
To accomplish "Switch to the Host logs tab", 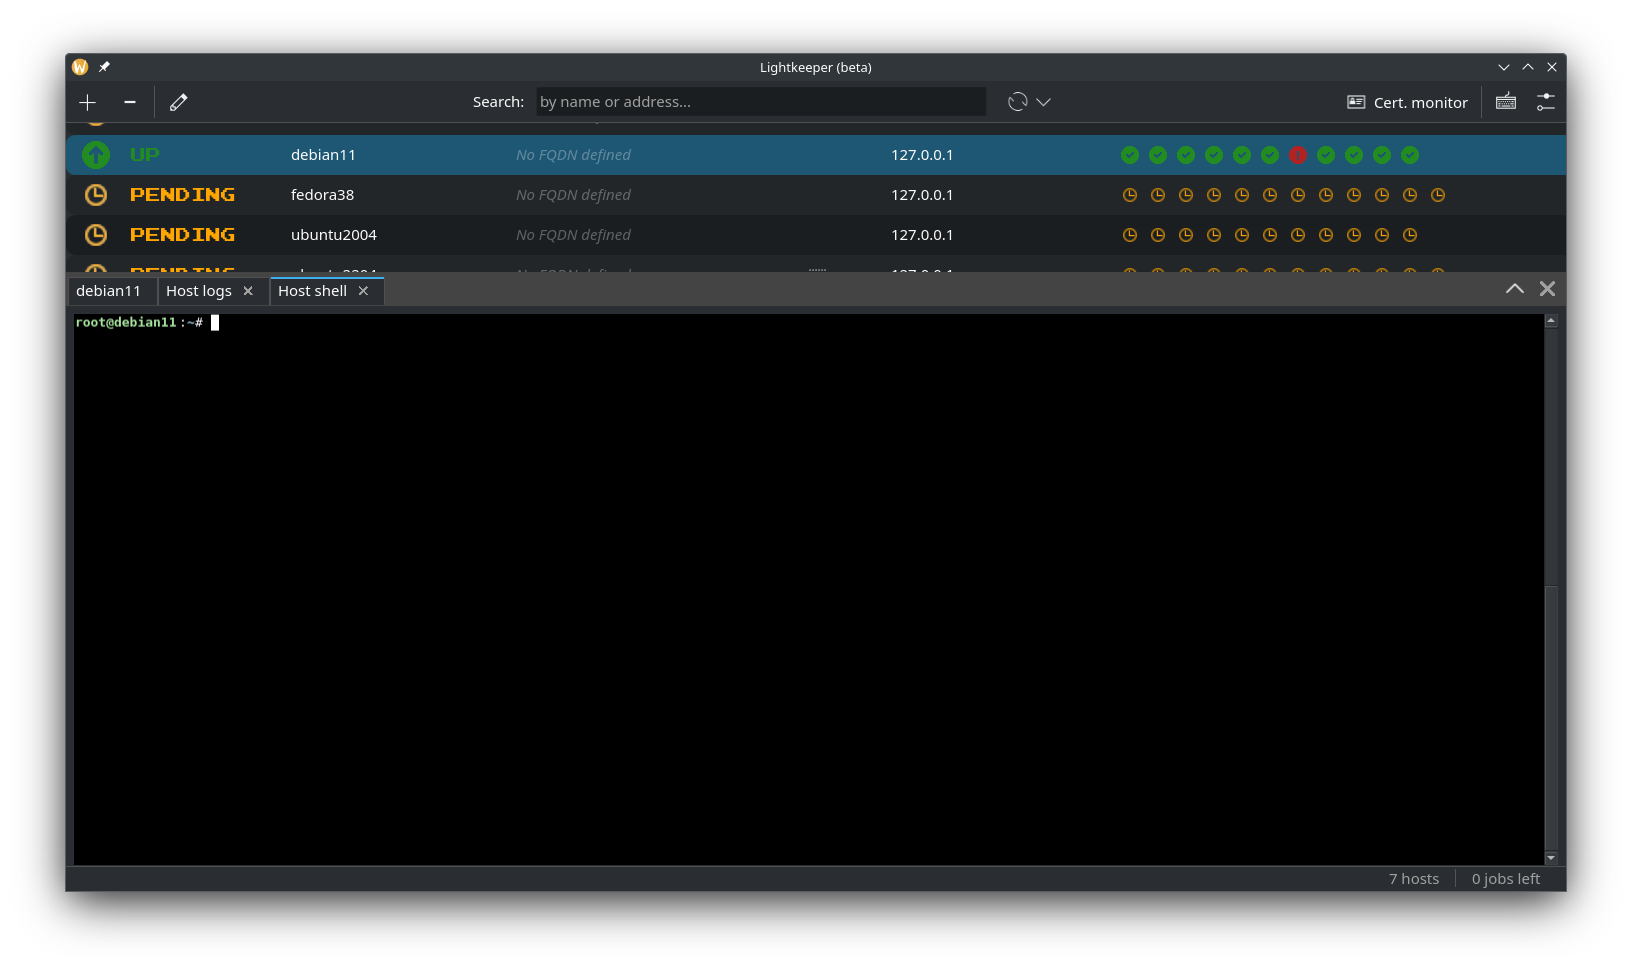I will pyautogui.click(x=199, y=291).
